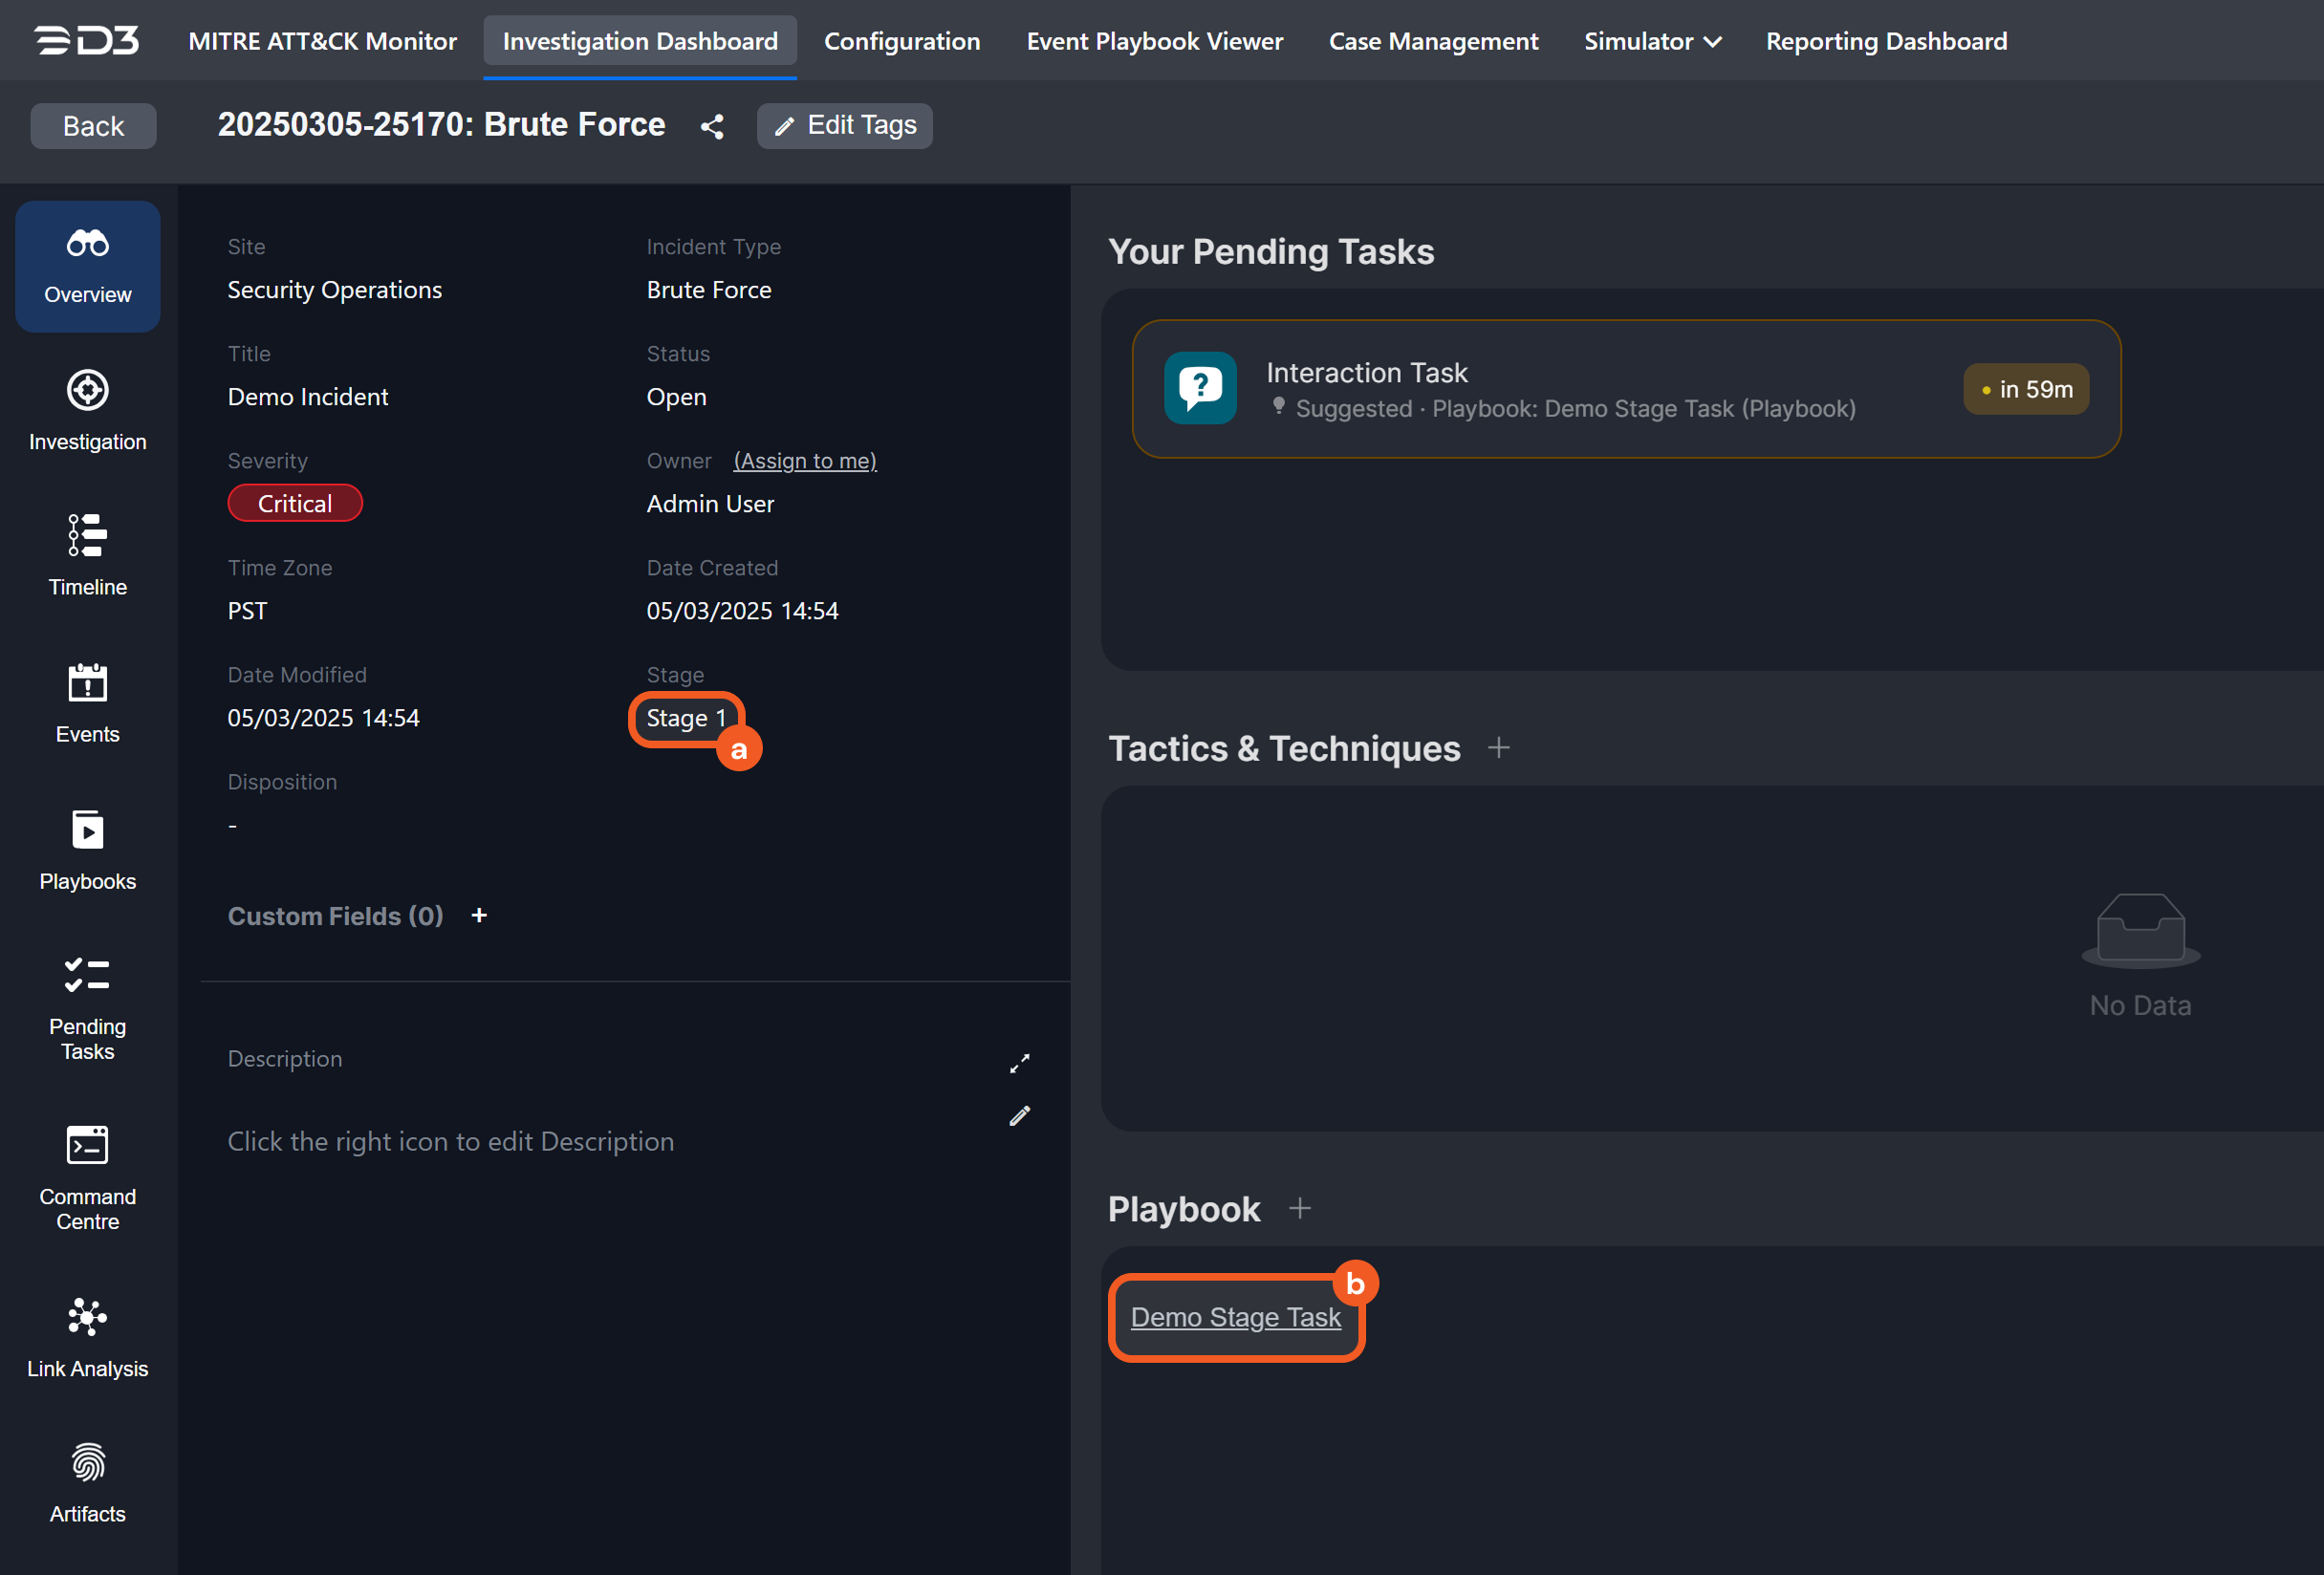2324x1575 pixels.
Task: Open the Overview binoculars sidebar icon
Action: 87,245
